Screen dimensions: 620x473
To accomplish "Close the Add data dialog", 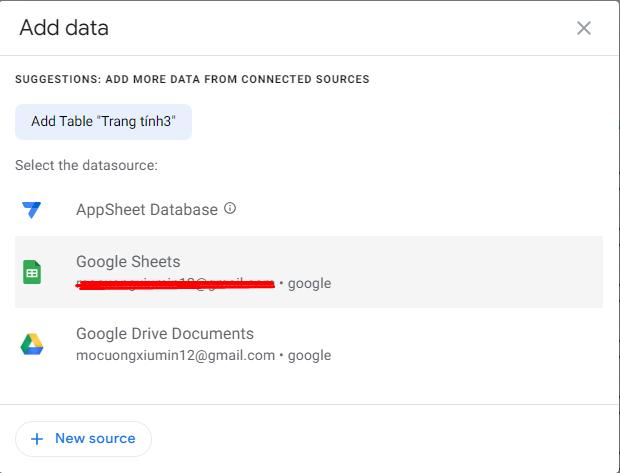I will (x=584, y=28).
